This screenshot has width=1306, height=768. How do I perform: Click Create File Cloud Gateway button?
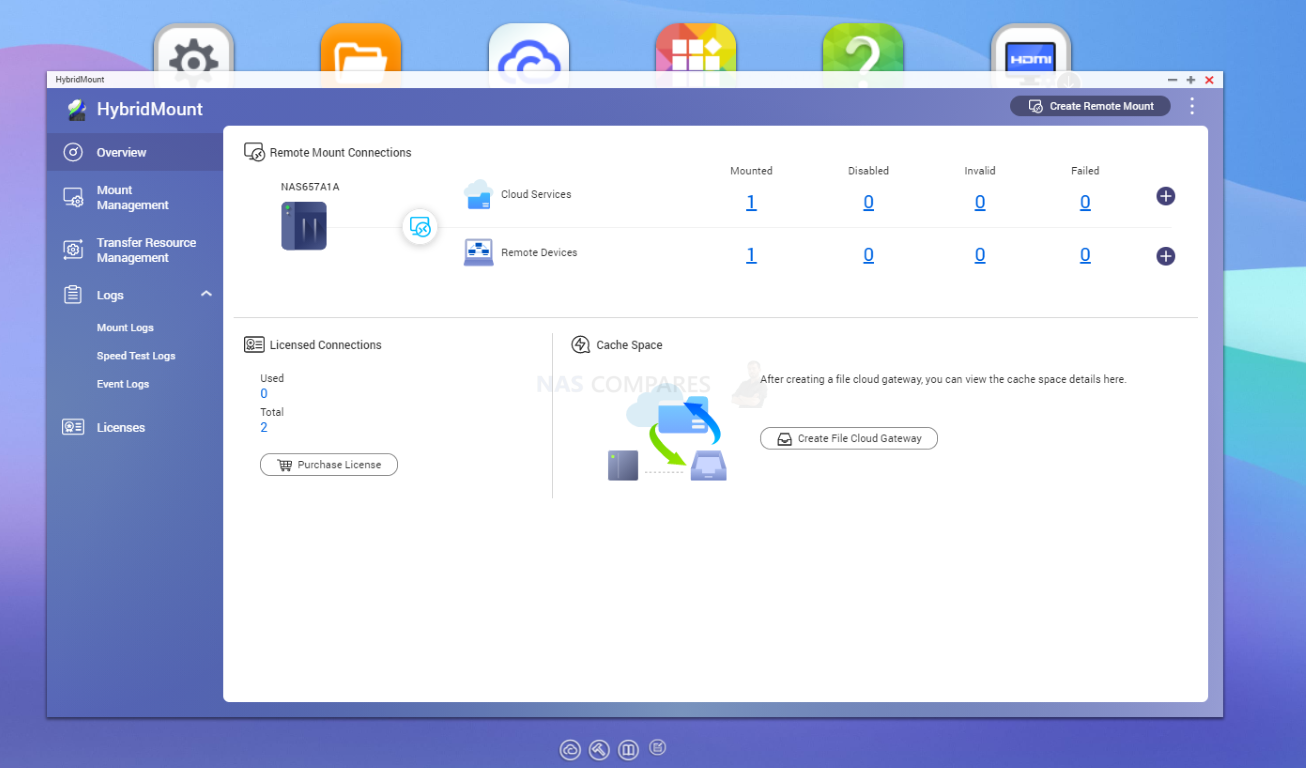click(x=849, y=438)
